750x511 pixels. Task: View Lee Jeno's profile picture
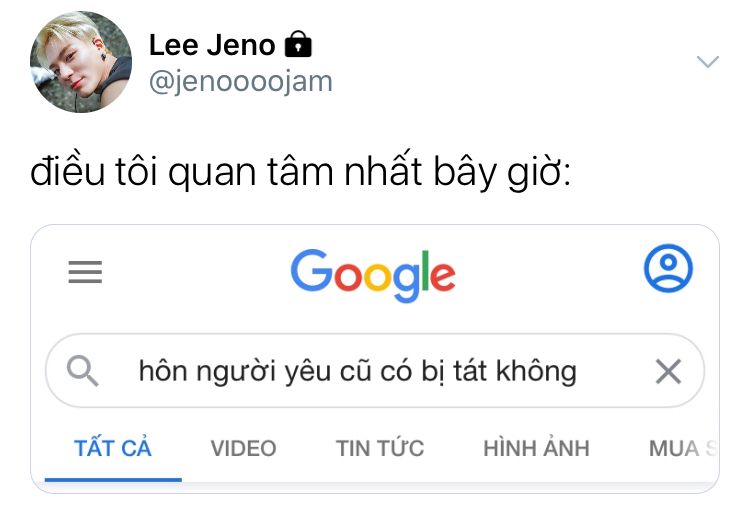tap(81, 62)
